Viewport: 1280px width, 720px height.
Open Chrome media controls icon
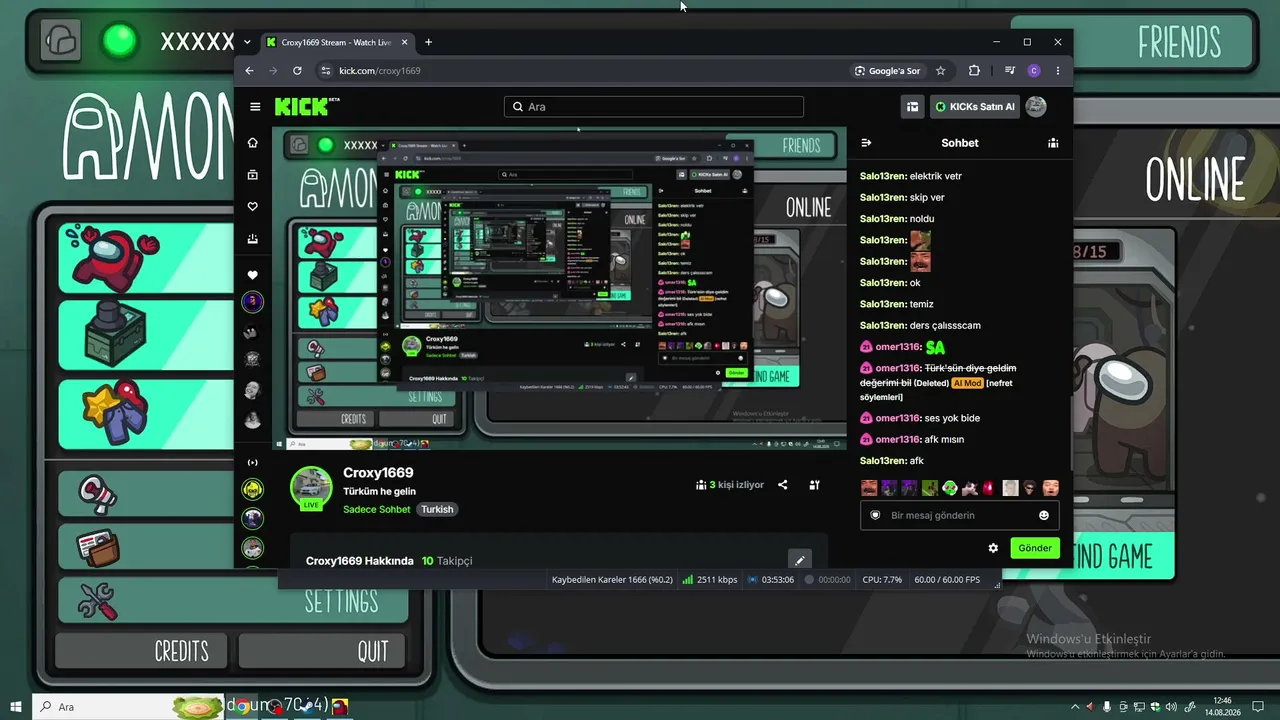click(1010, 71)
